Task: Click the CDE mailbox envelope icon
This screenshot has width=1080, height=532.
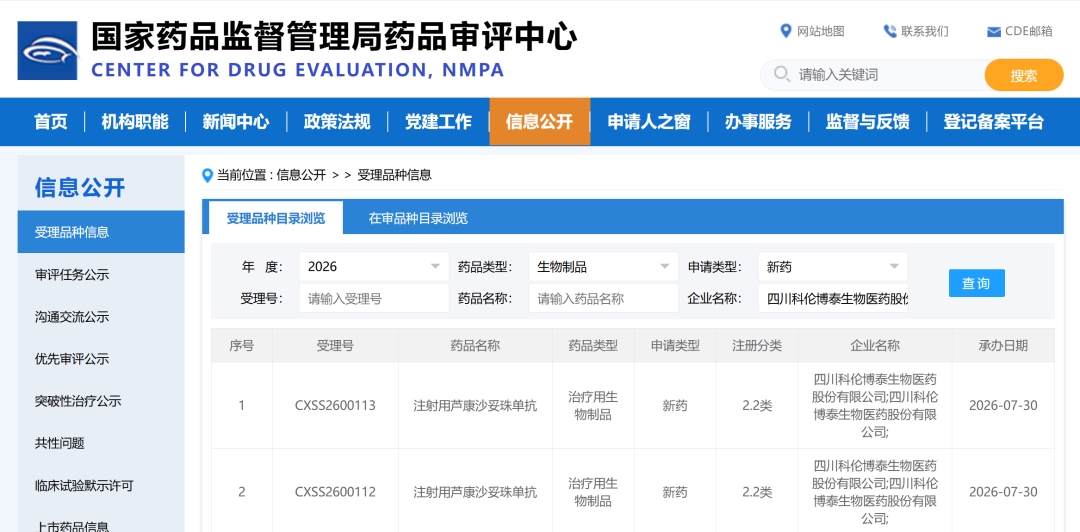Action: coord(994,32)
